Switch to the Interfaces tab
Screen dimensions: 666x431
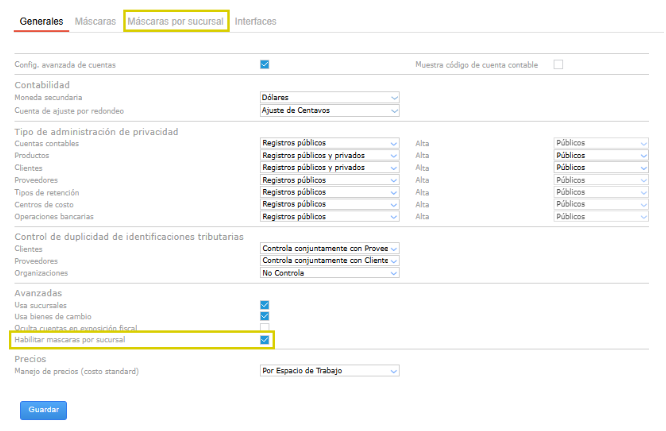click(255, 21)
